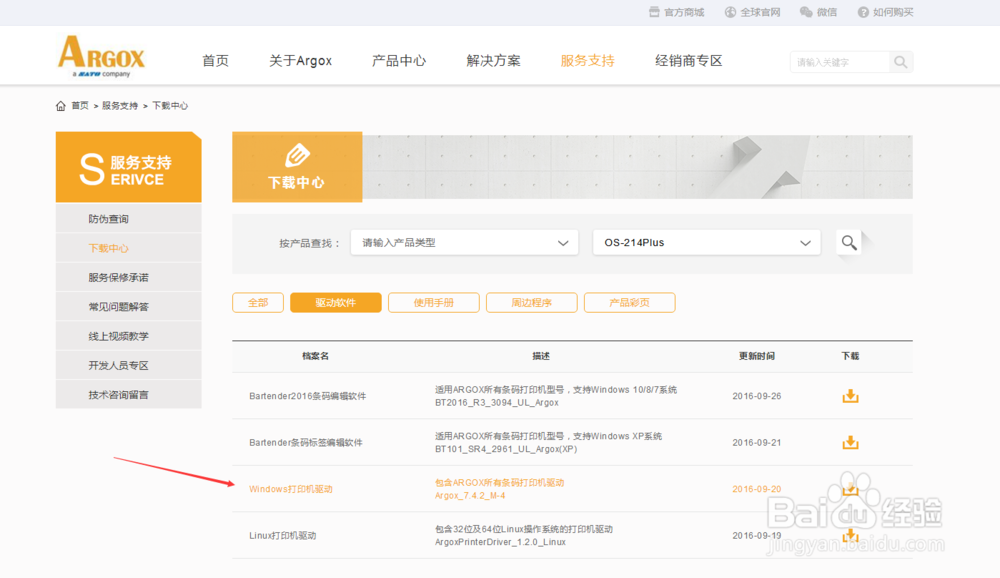The width and height of the screenshot is (1000, 578).
Task: Download Bartender2016 barcode software
Action: (x=850, y=396)
